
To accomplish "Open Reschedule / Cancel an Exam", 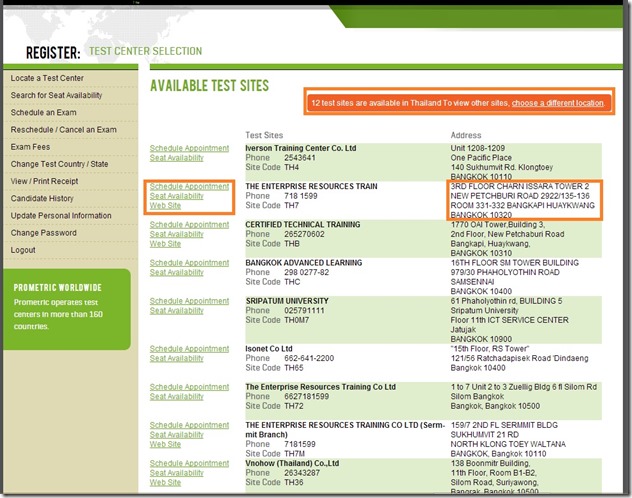I will [64, 130].
